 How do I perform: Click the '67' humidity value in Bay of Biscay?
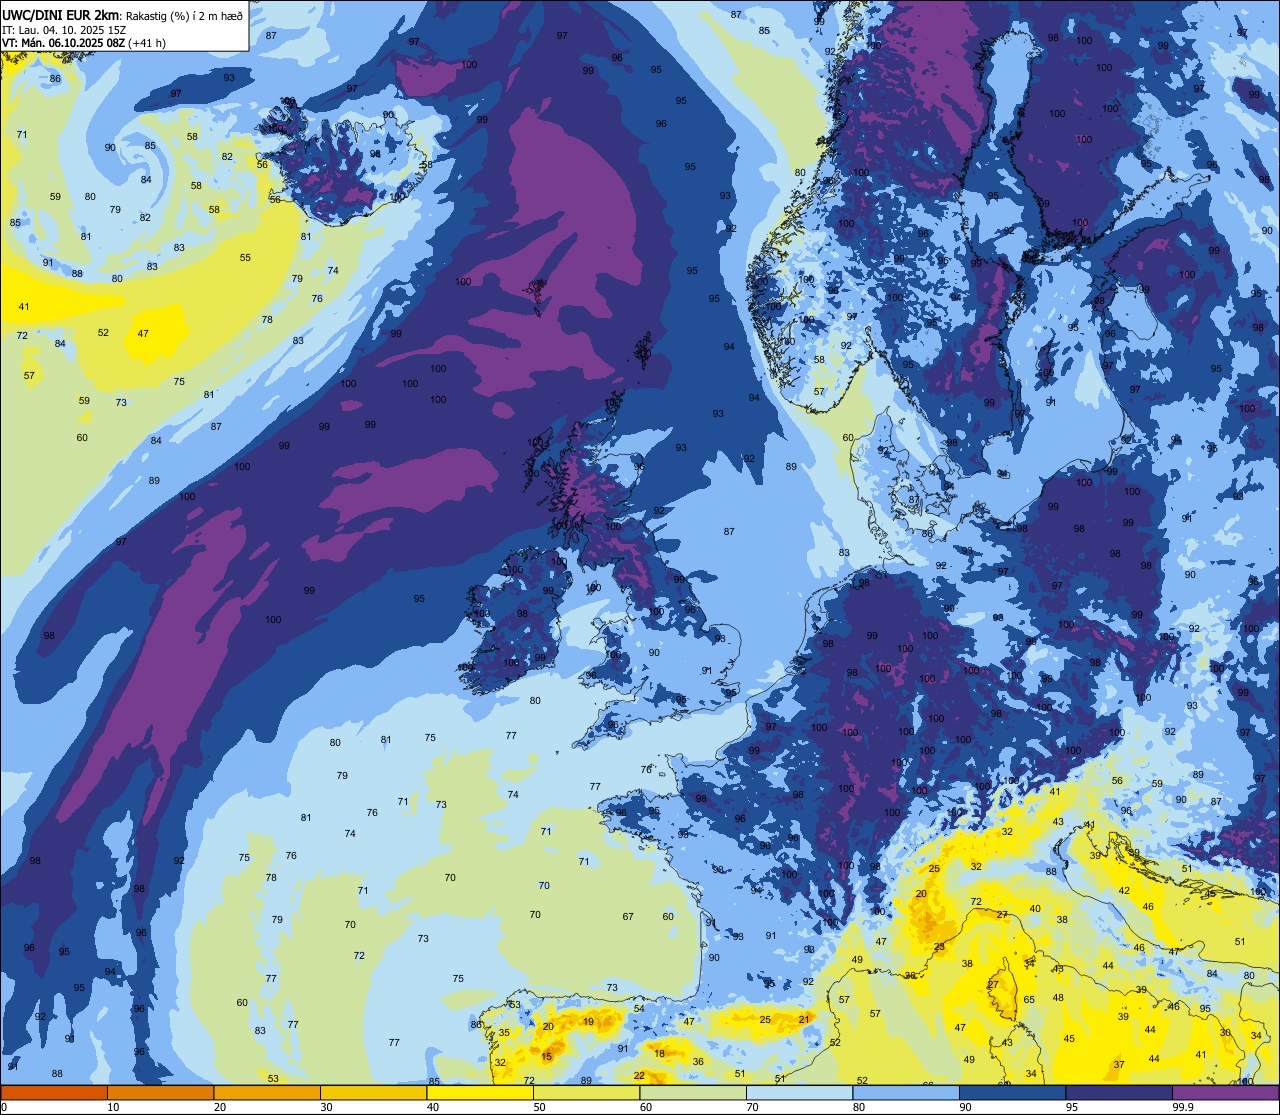(x=628, y=916)
